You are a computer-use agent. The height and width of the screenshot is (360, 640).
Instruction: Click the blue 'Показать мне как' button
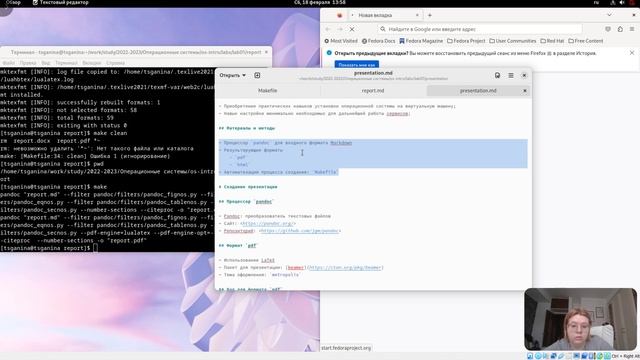(x=357, y=64)
